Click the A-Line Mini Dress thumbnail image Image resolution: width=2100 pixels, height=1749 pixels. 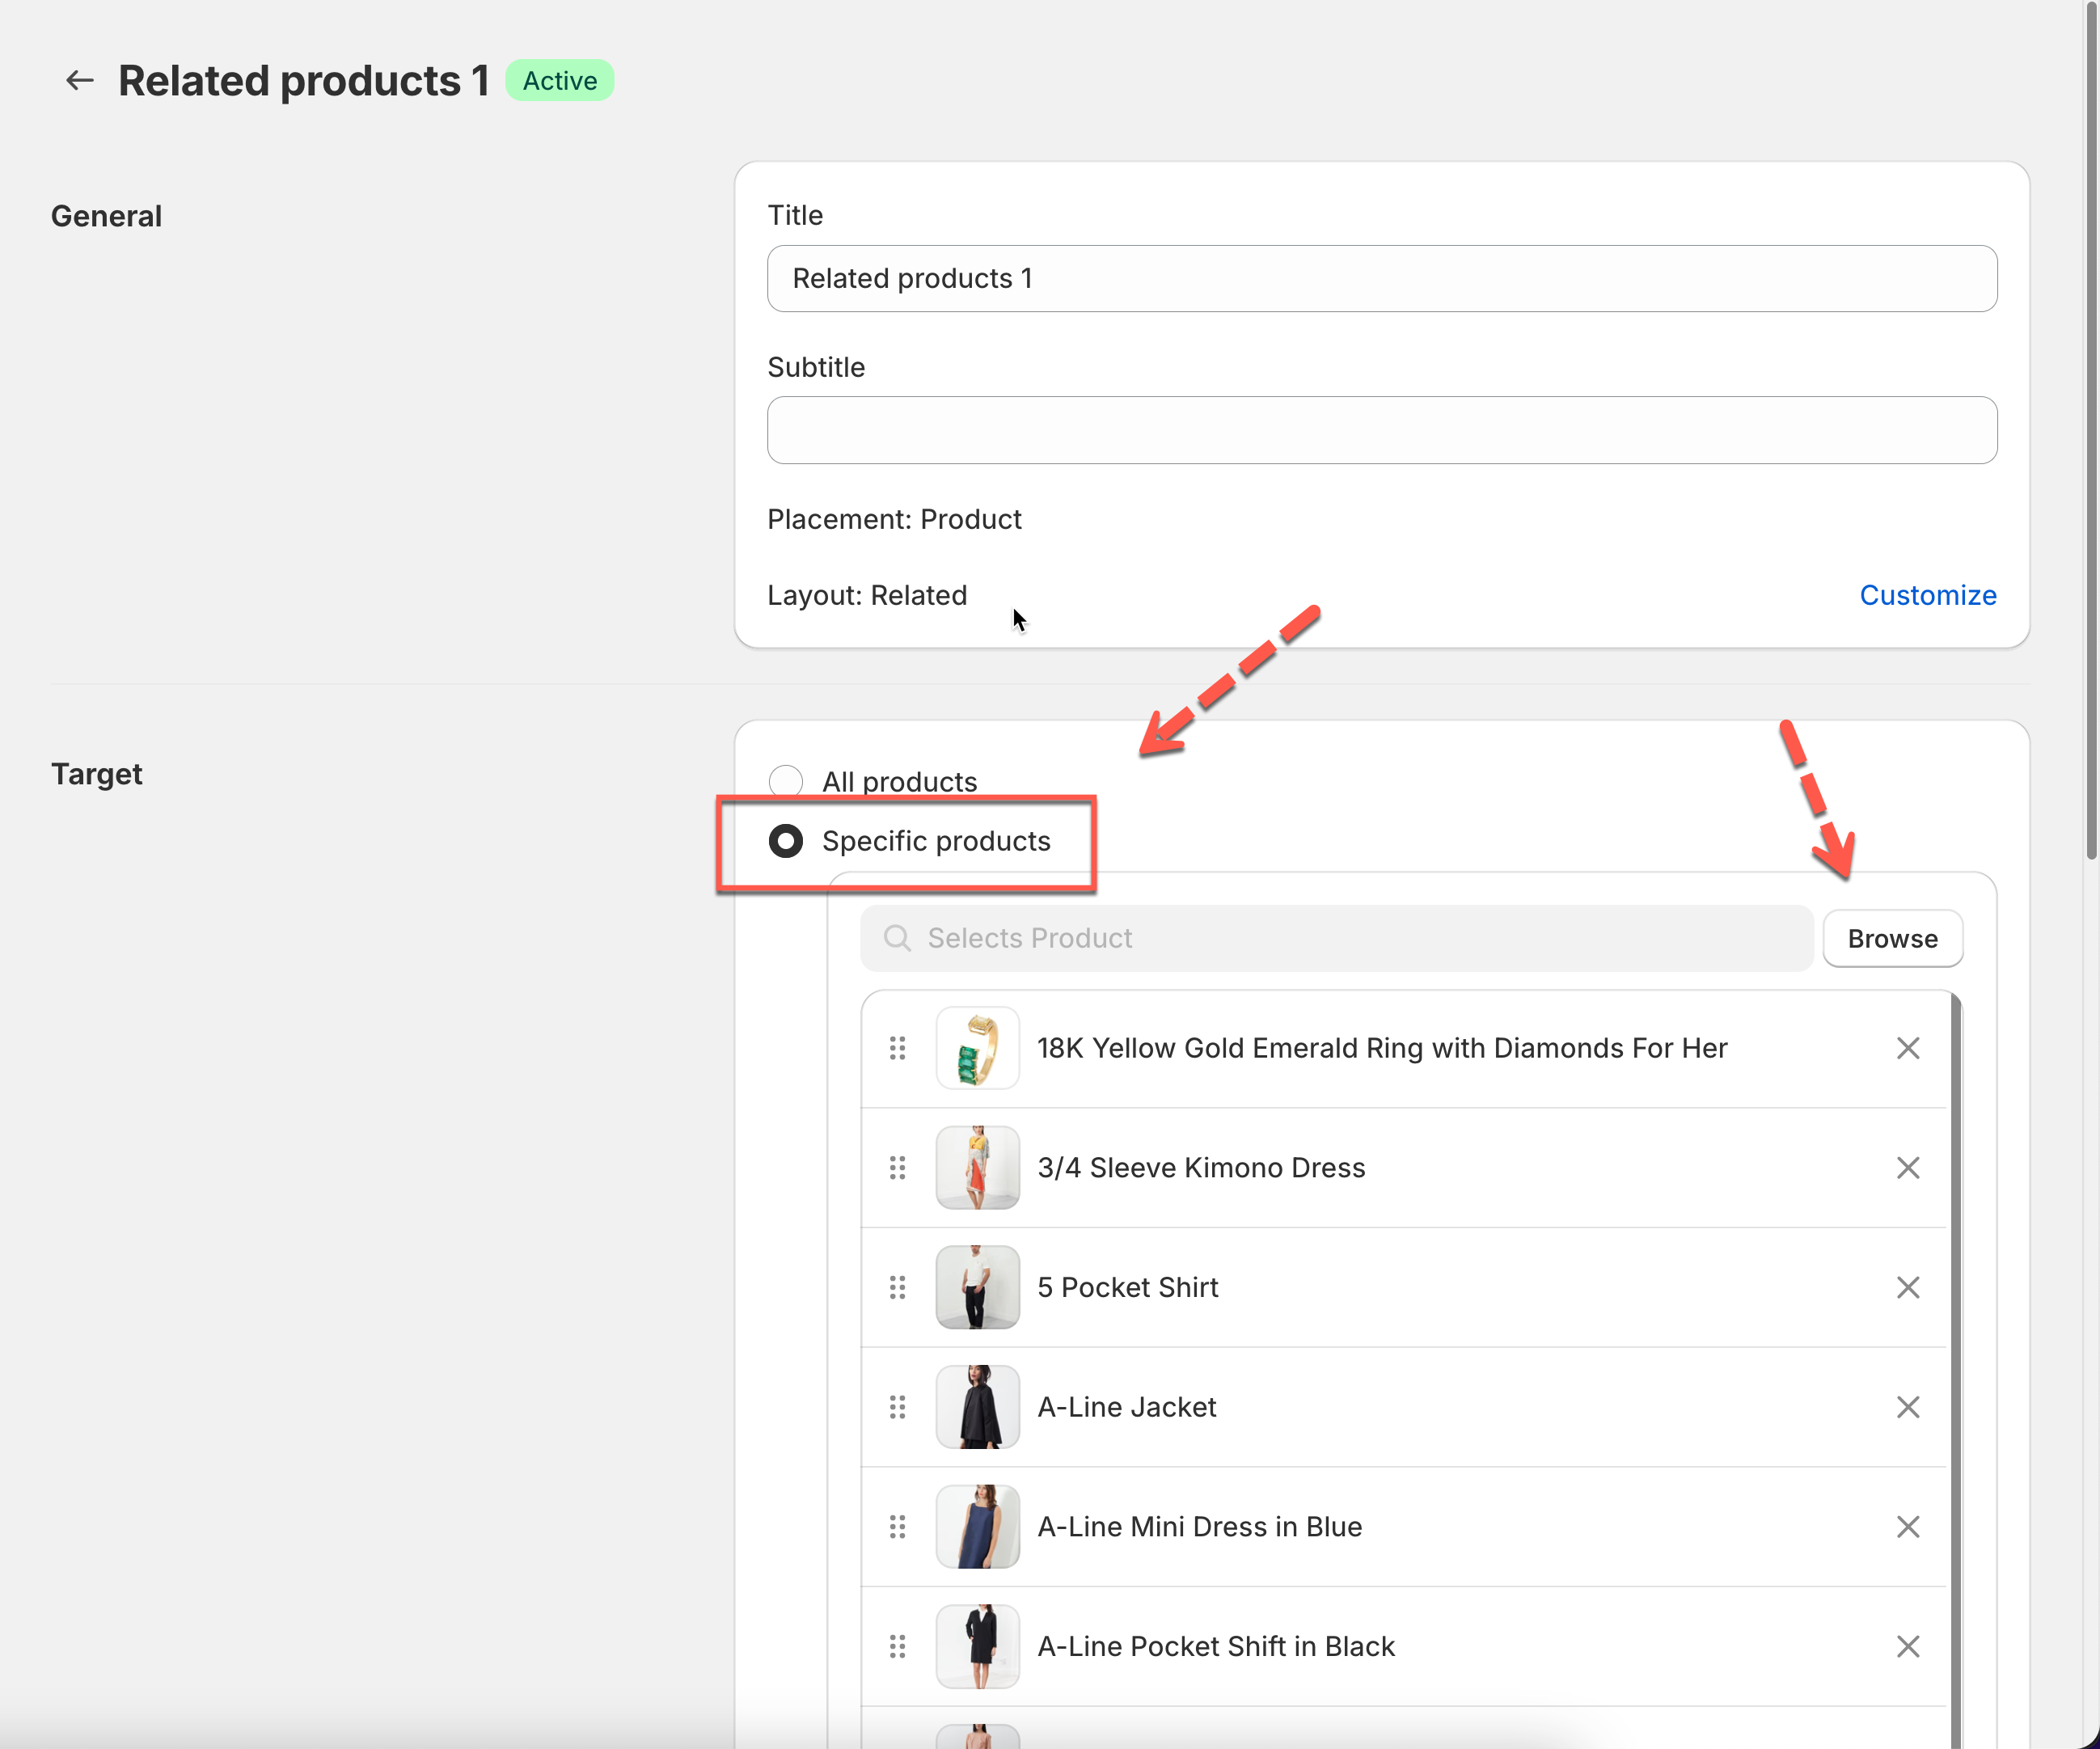977,1527
